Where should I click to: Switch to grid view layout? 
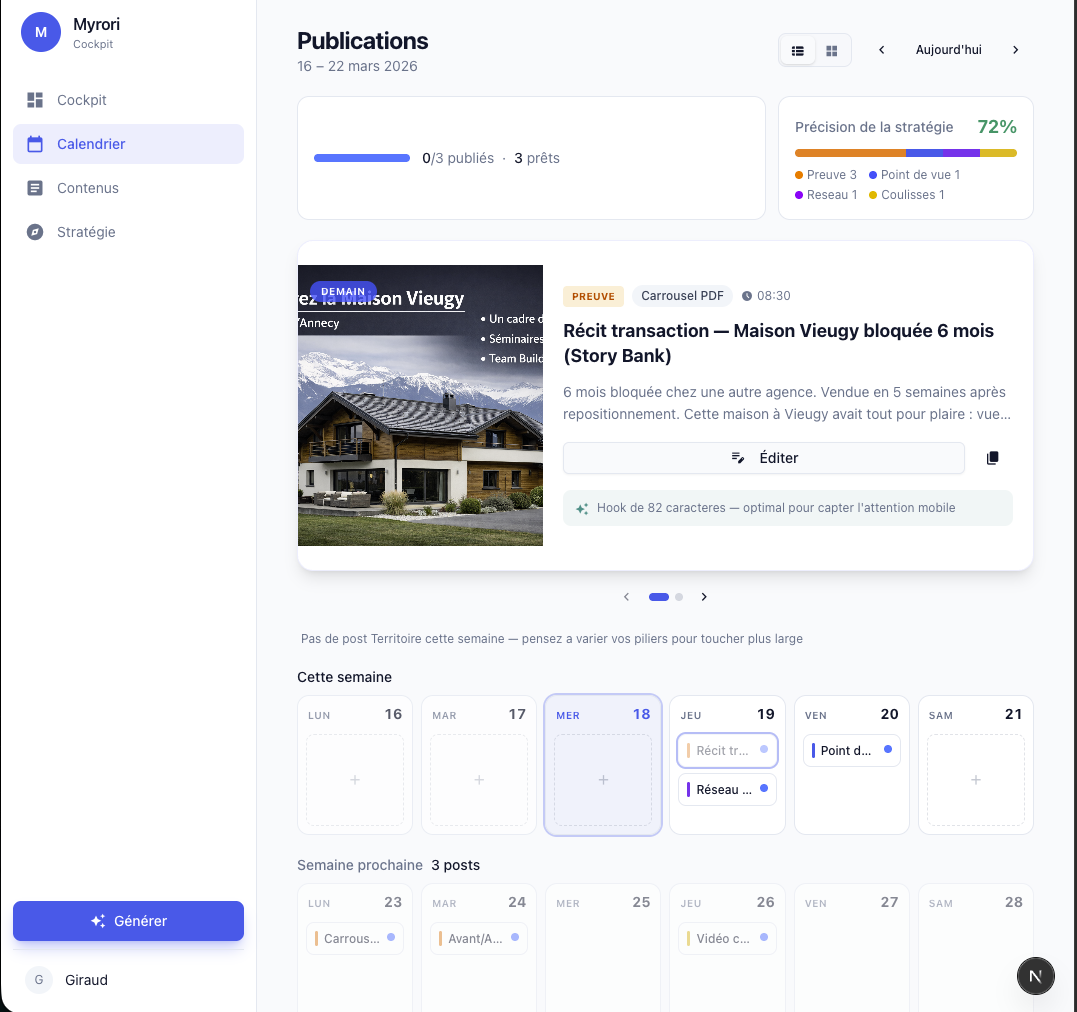[x=831, y=51]
